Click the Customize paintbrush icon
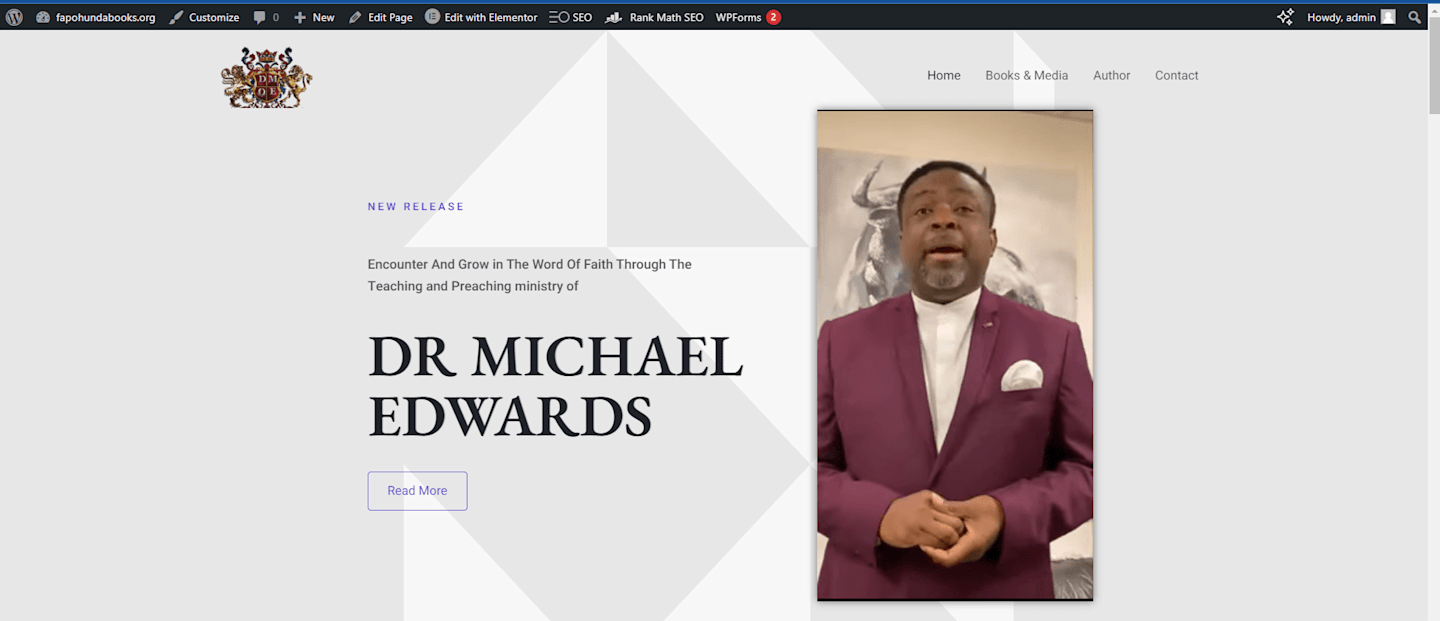 (176, 17)
